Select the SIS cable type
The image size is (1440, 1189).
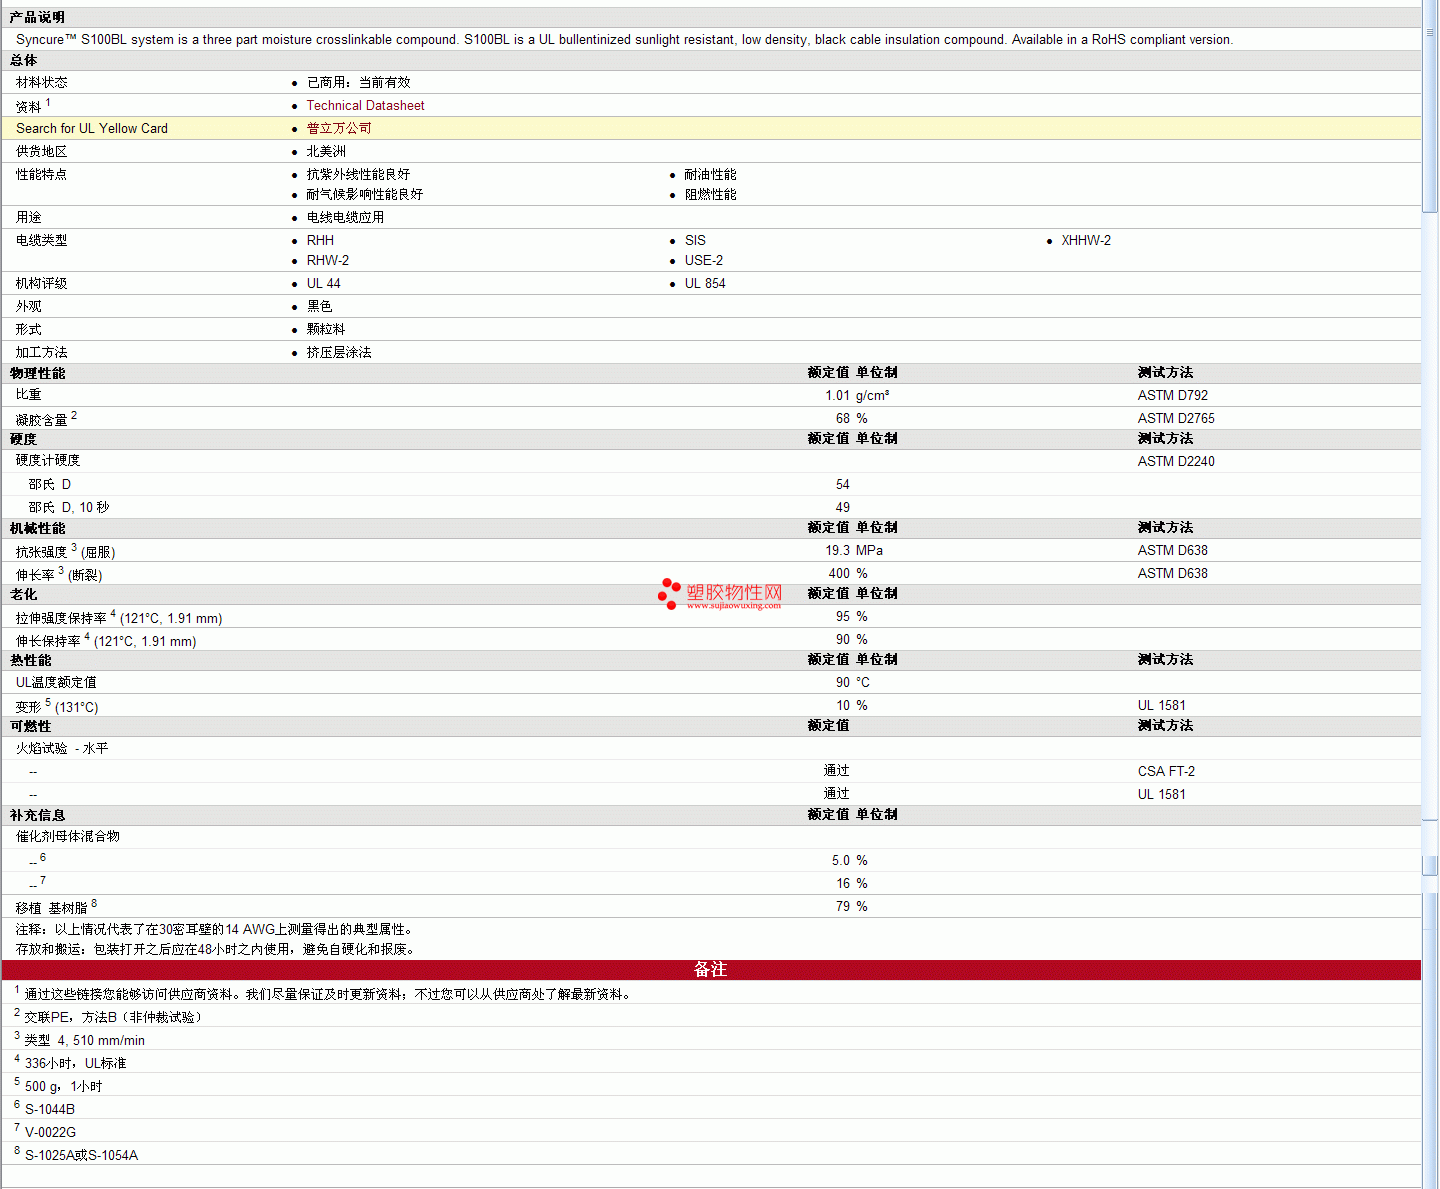tap(695, 240)
